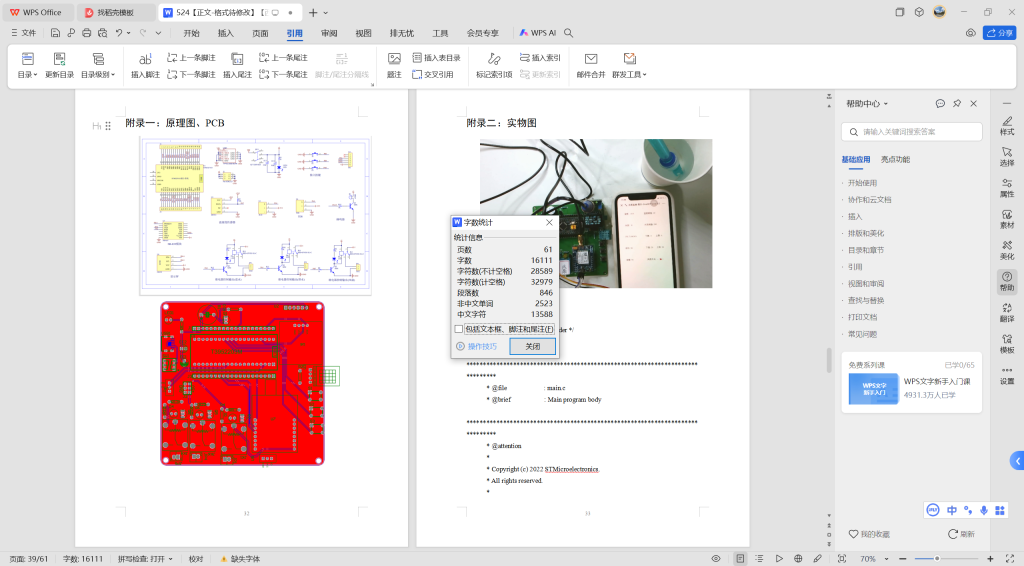
Task: Open WPS AI button
Action: pyautogui.click(x=537, y=33)
